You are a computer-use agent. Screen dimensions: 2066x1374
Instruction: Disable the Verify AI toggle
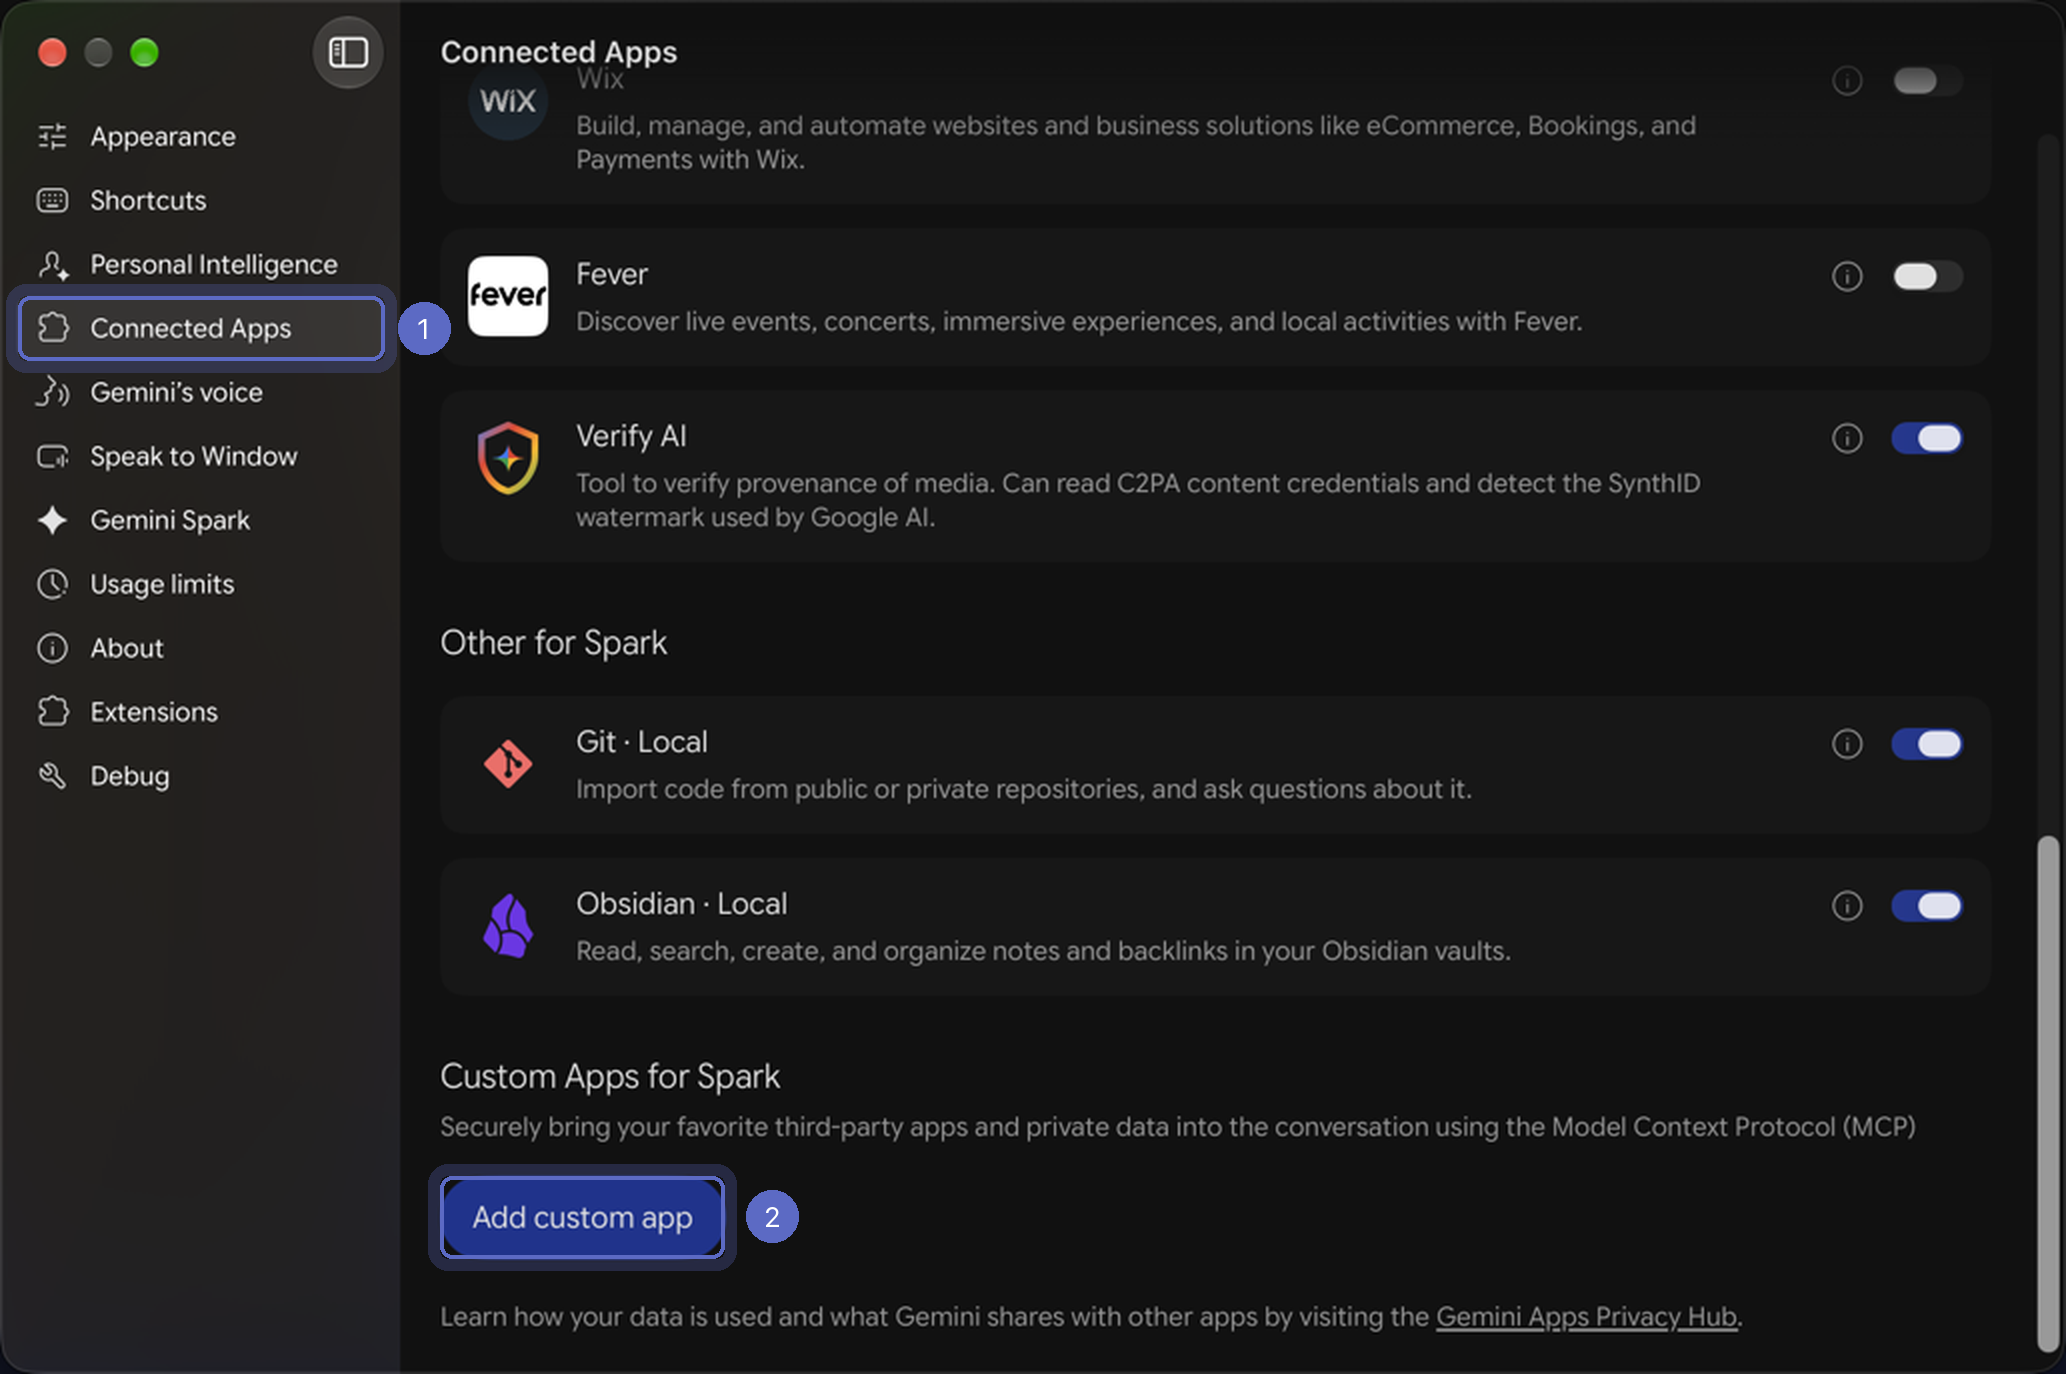1927,438
